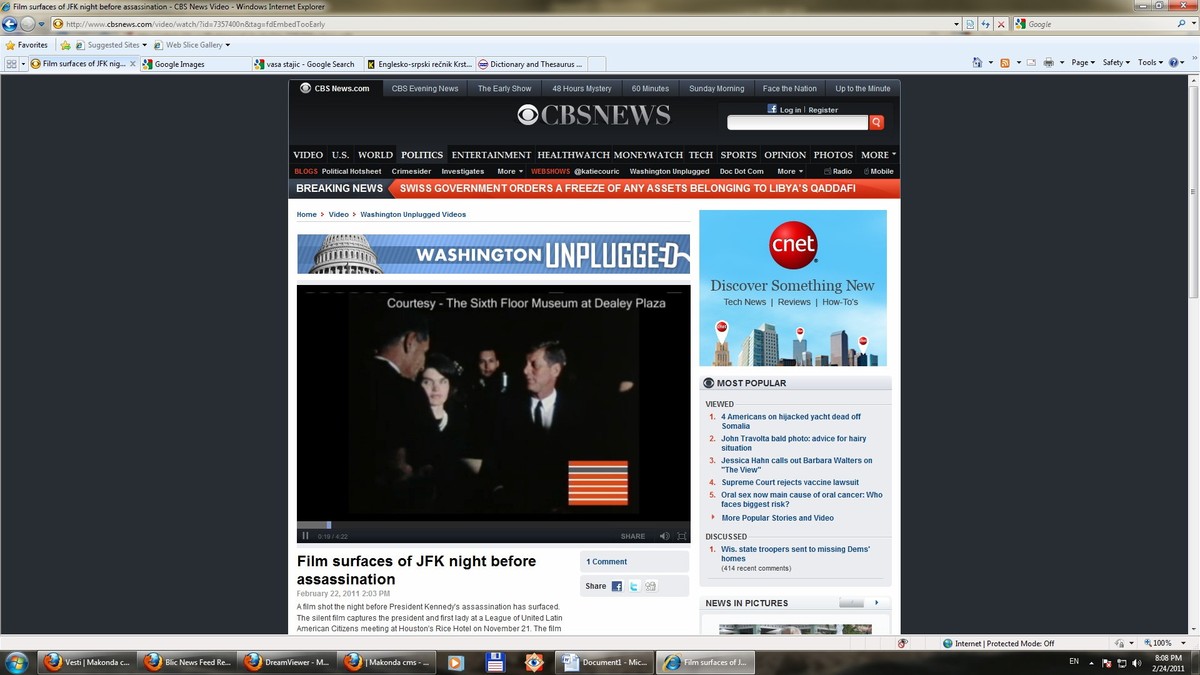
Task: Open the Safety dropdown menu
Action: (1116, 62)
